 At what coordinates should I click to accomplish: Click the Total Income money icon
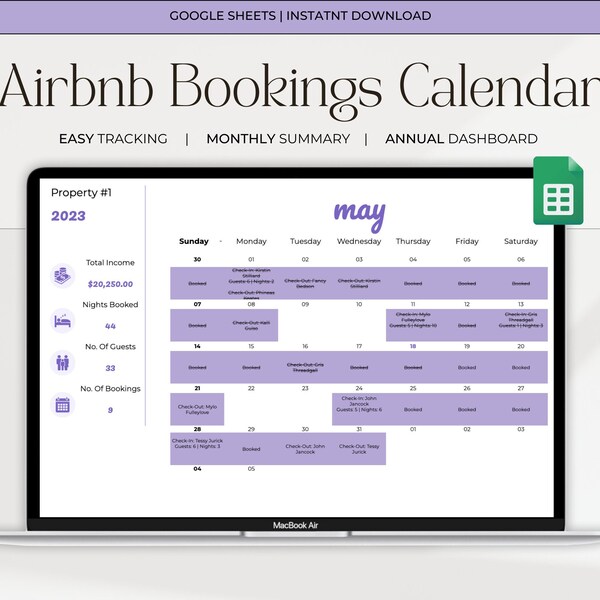pos(62,275)
